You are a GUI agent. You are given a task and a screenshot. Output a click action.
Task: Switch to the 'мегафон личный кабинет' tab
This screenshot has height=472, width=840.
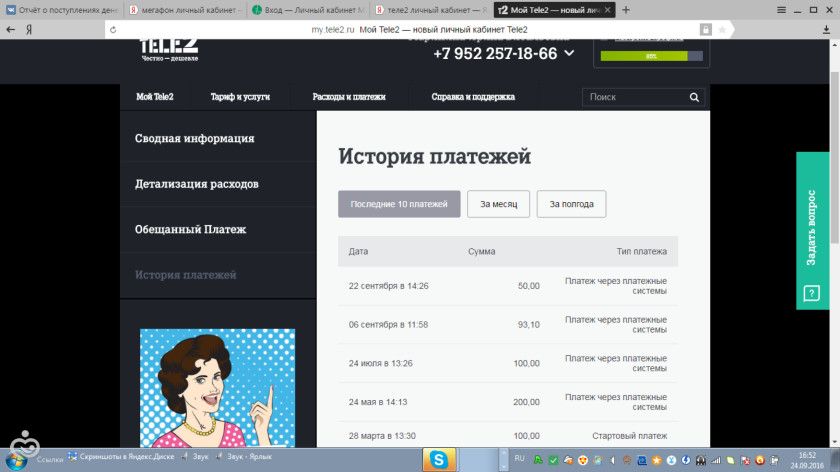(185, 10)
